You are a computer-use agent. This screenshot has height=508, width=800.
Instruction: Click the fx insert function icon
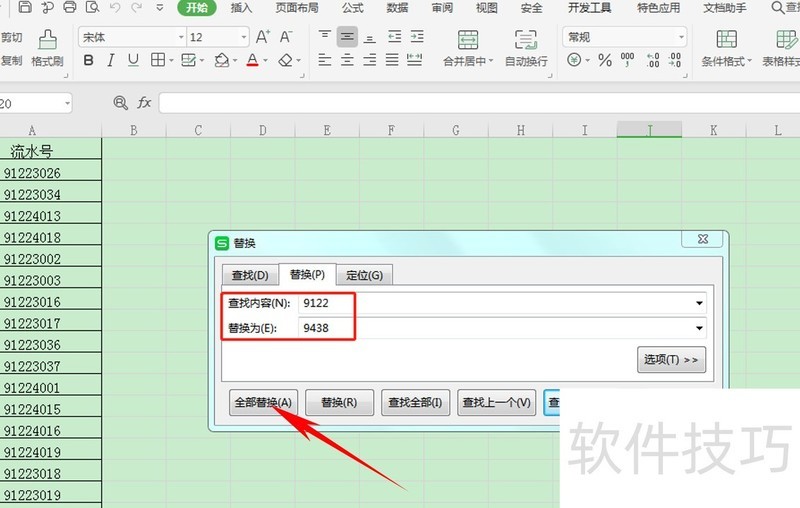click(x=144, y=103)
